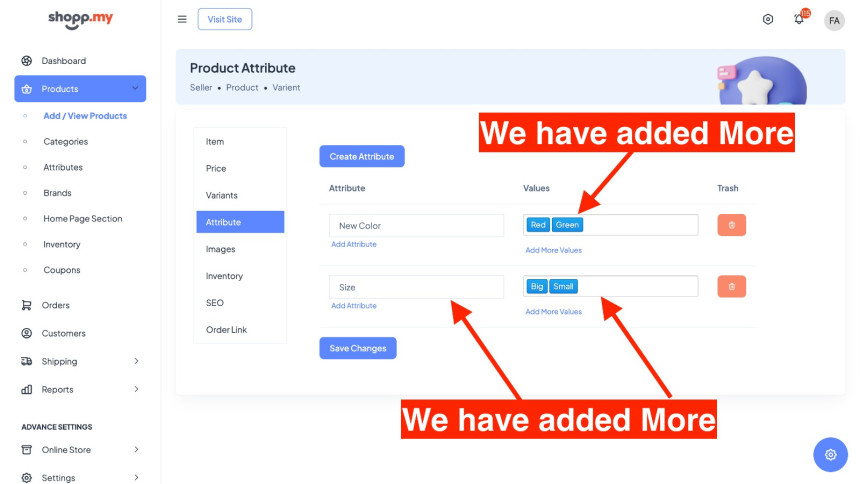Collapse the Products sidebar section
The image size is (860, 484).
(135, 89)
